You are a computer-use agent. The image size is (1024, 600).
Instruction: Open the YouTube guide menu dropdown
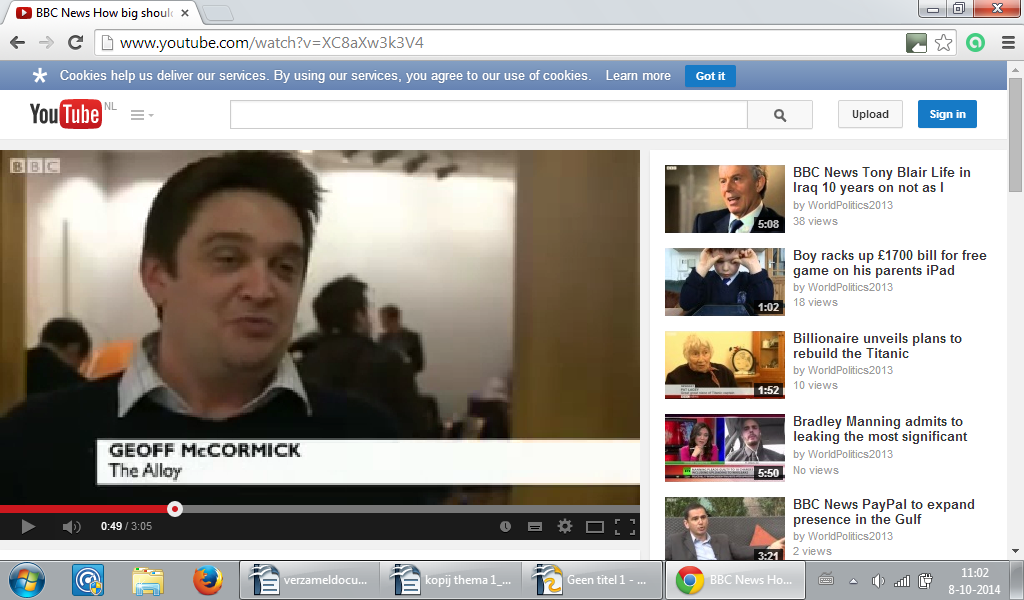point(142,115)
